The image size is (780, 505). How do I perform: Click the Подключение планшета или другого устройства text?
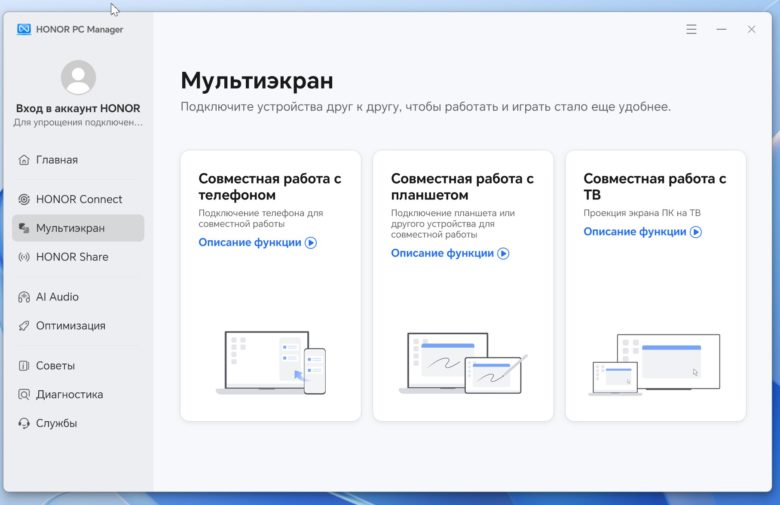[x=453, y=223]
